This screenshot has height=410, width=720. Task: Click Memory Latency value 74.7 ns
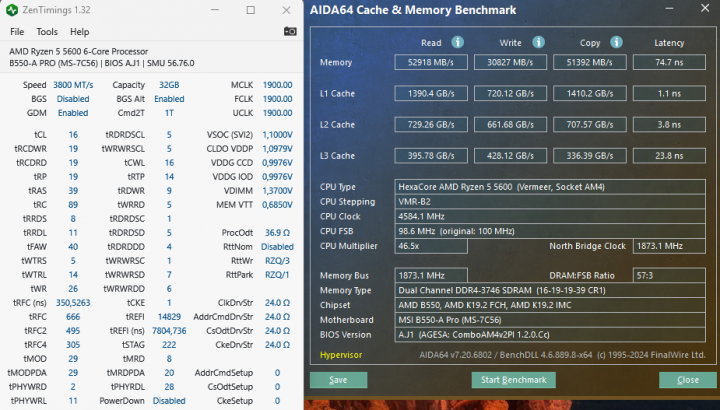pos(669,62)
